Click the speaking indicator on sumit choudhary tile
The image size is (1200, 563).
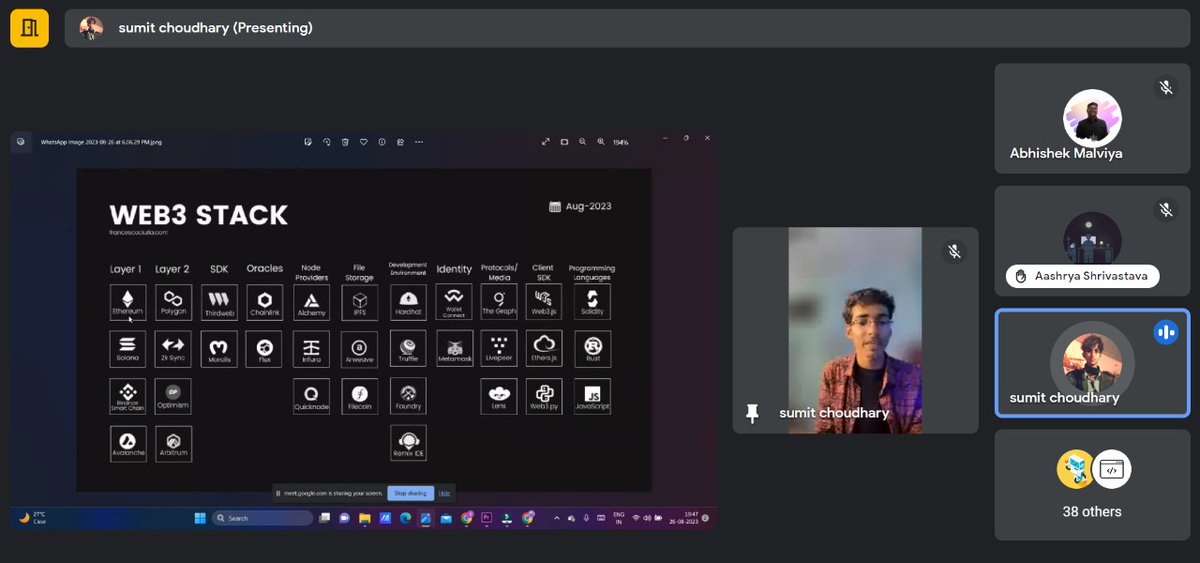tap(1165, 333)
